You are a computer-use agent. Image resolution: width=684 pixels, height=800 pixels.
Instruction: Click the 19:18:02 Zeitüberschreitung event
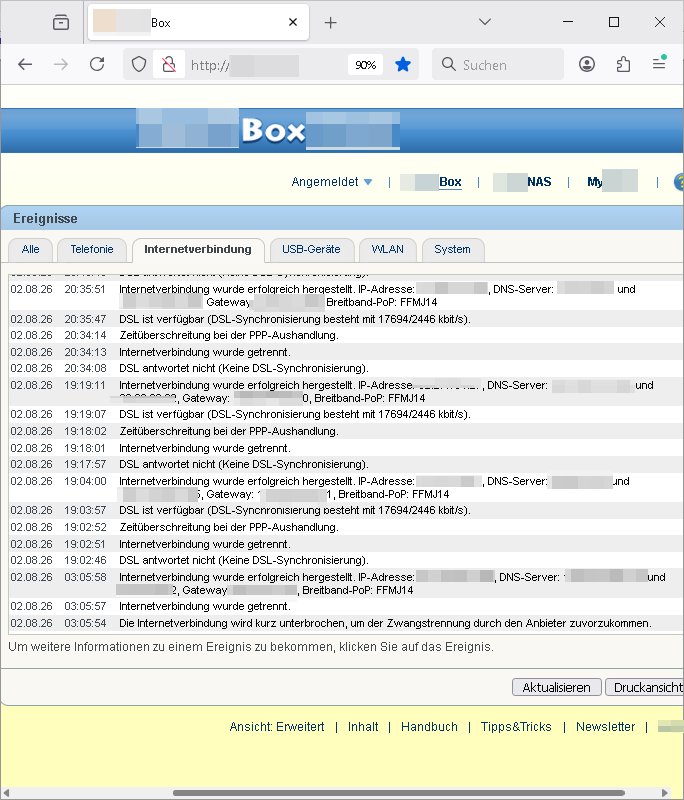[x=345, y=431]
